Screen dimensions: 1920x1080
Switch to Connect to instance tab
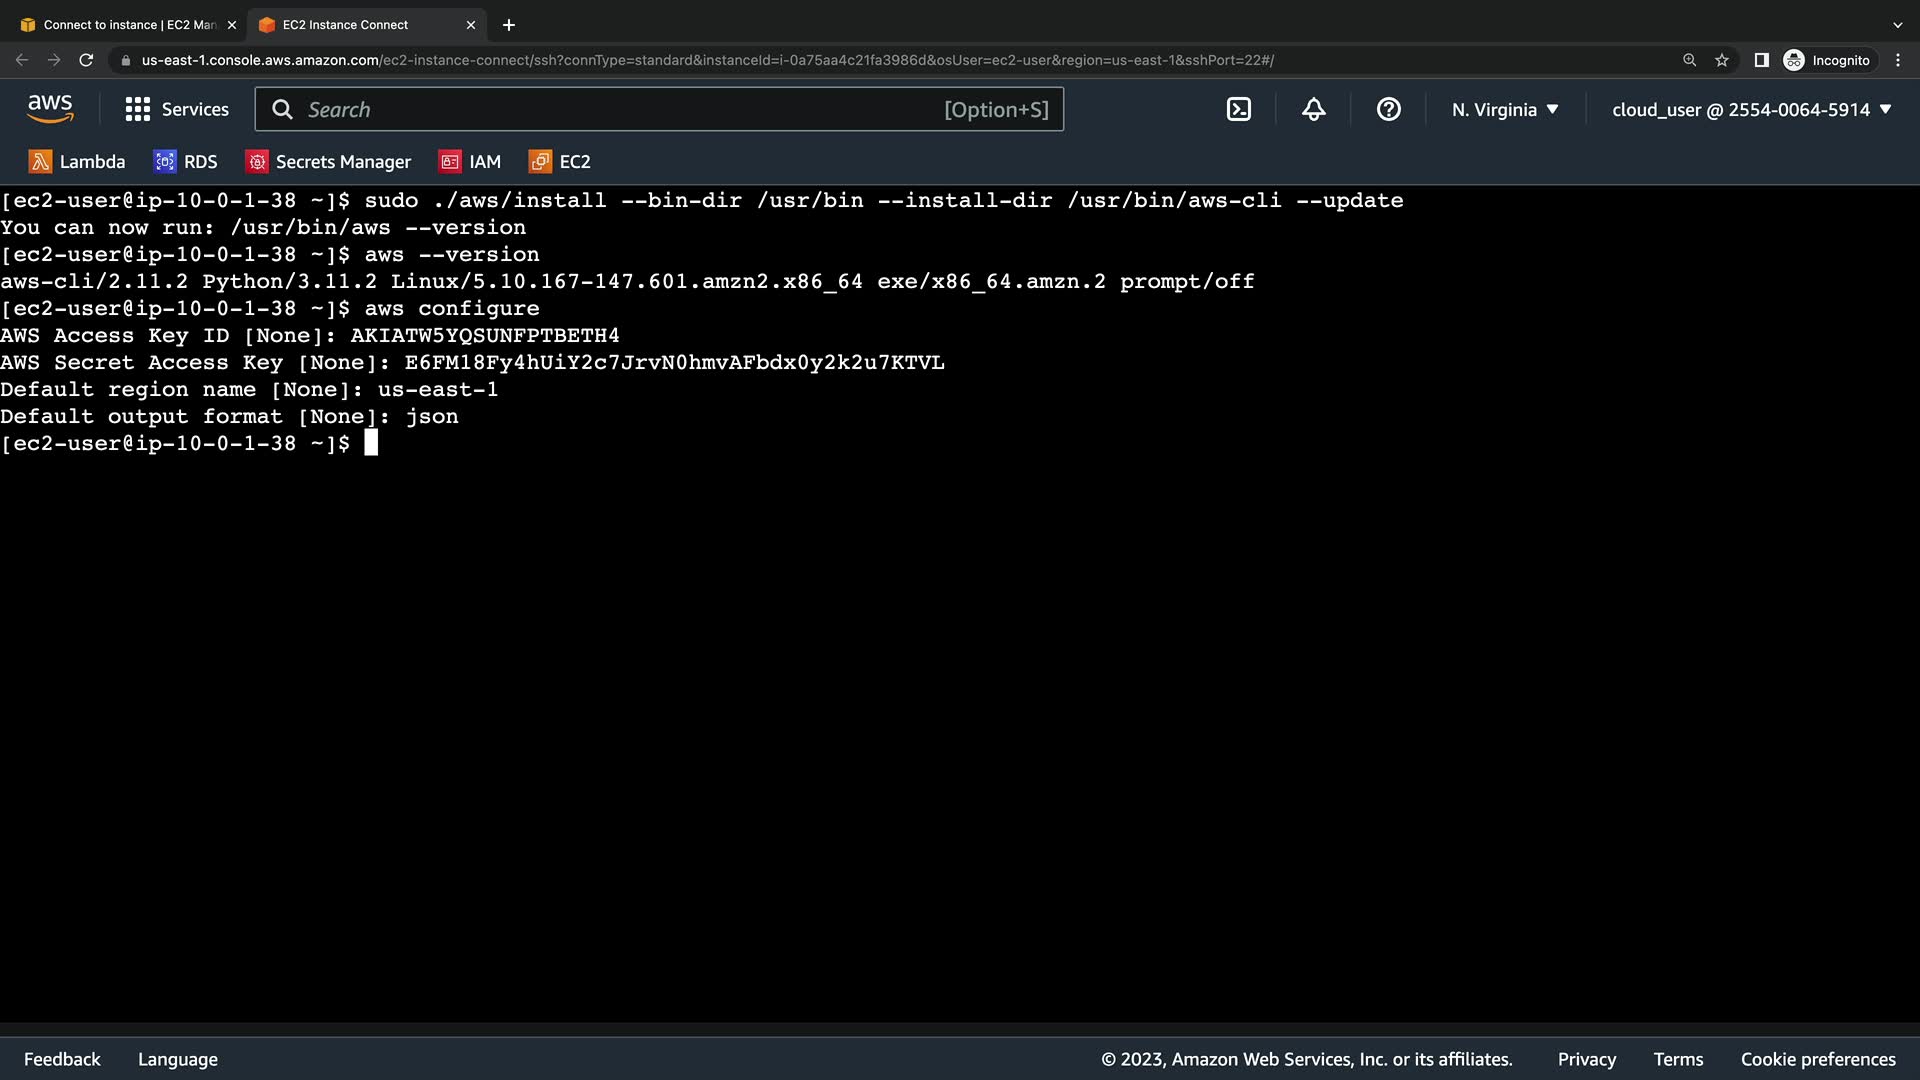[x=128, y=25]
